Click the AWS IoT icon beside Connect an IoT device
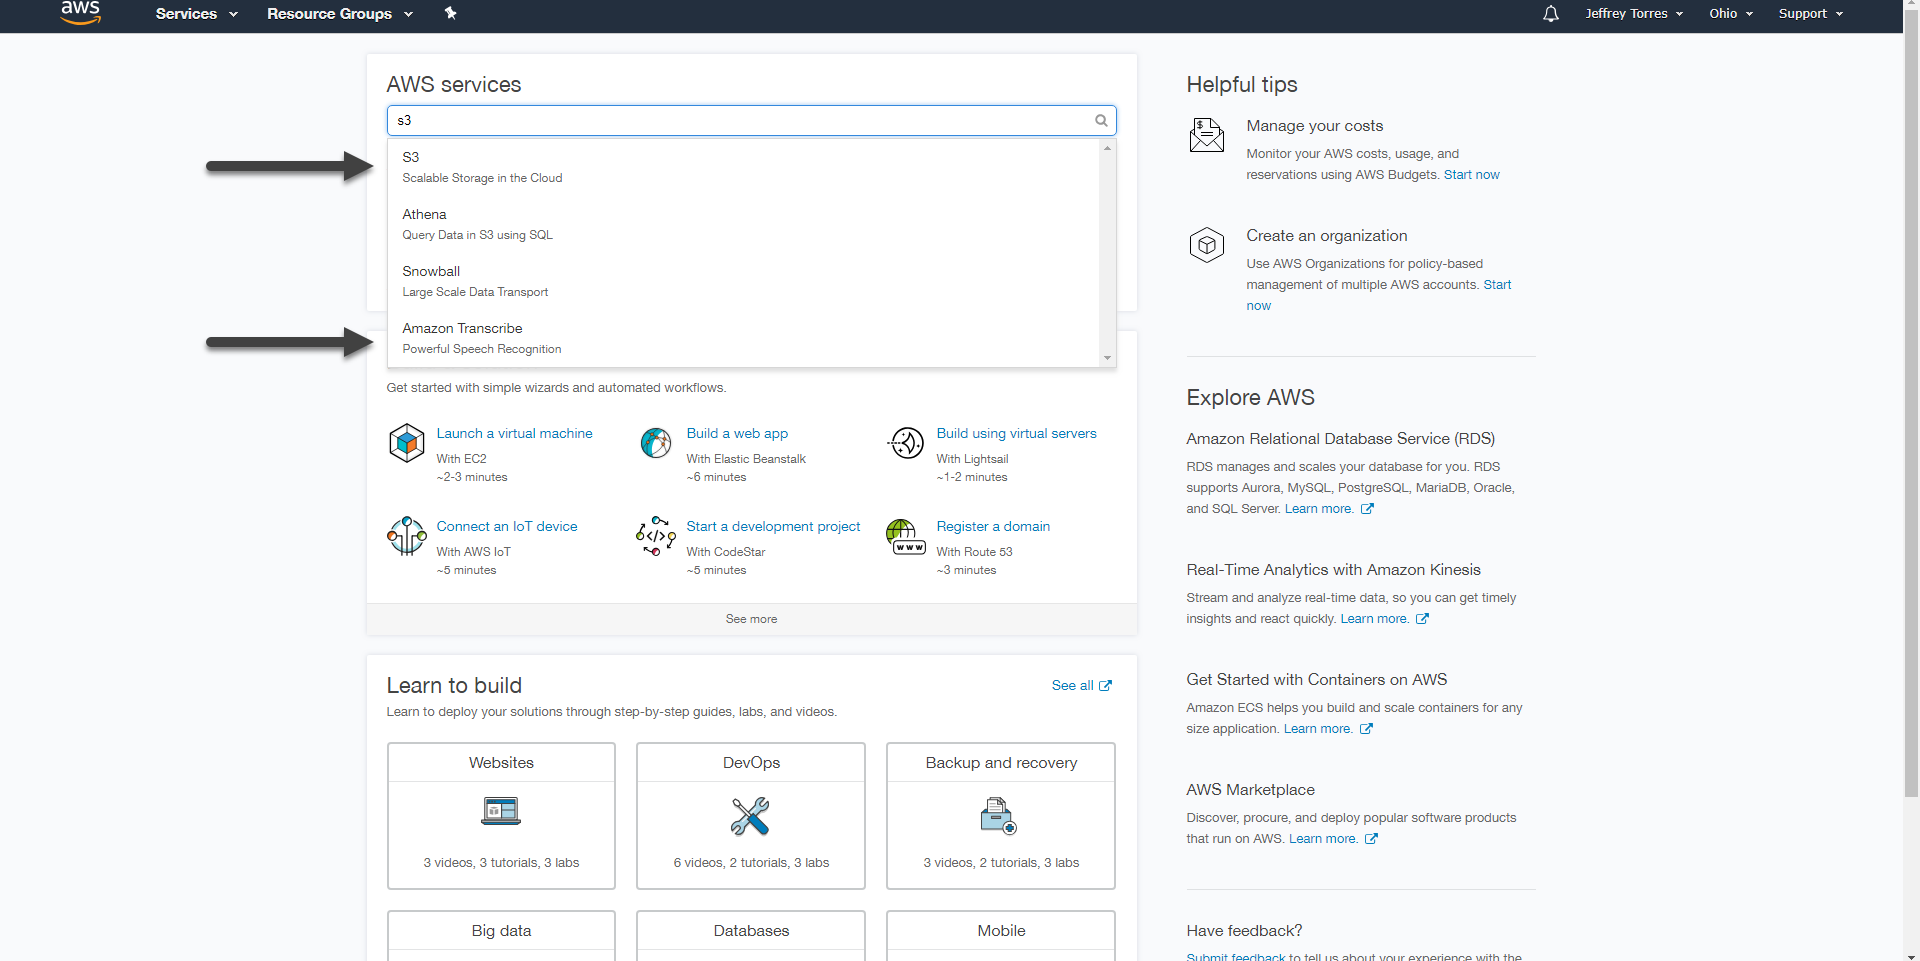Image resolution: width=1920 pixels, height=961 pixels. [407, 536]
